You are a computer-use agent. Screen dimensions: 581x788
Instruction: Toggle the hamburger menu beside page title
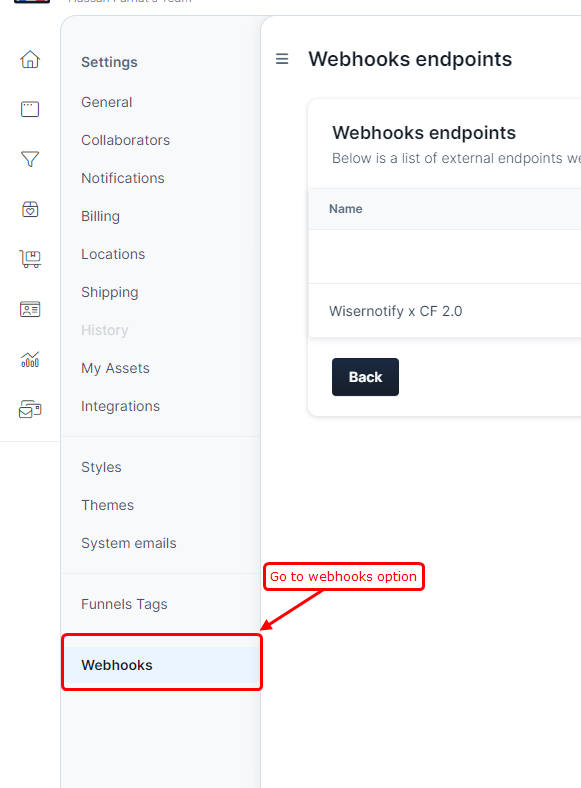tap(282, 59)
